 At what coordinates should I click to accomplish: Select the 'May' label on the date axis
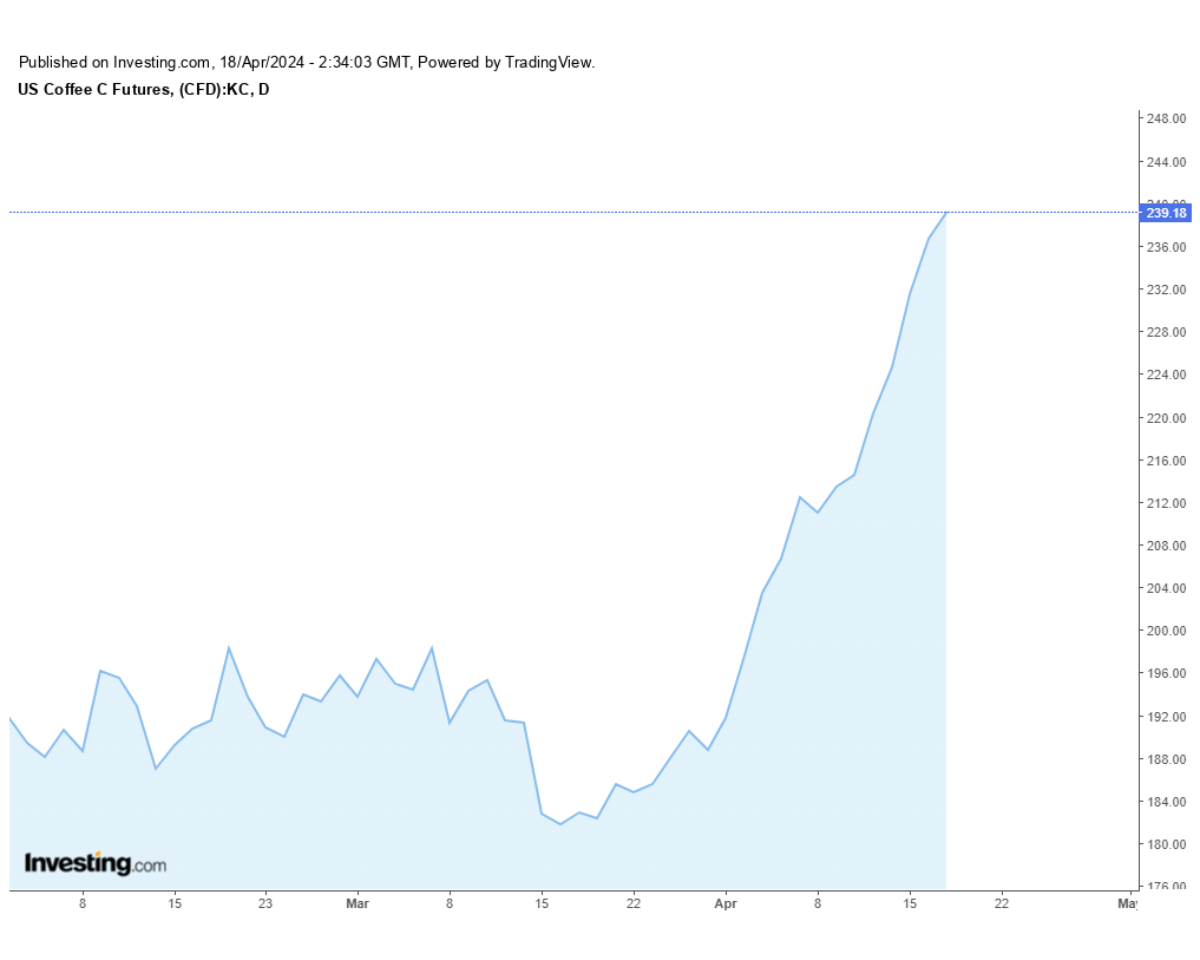1127,903
